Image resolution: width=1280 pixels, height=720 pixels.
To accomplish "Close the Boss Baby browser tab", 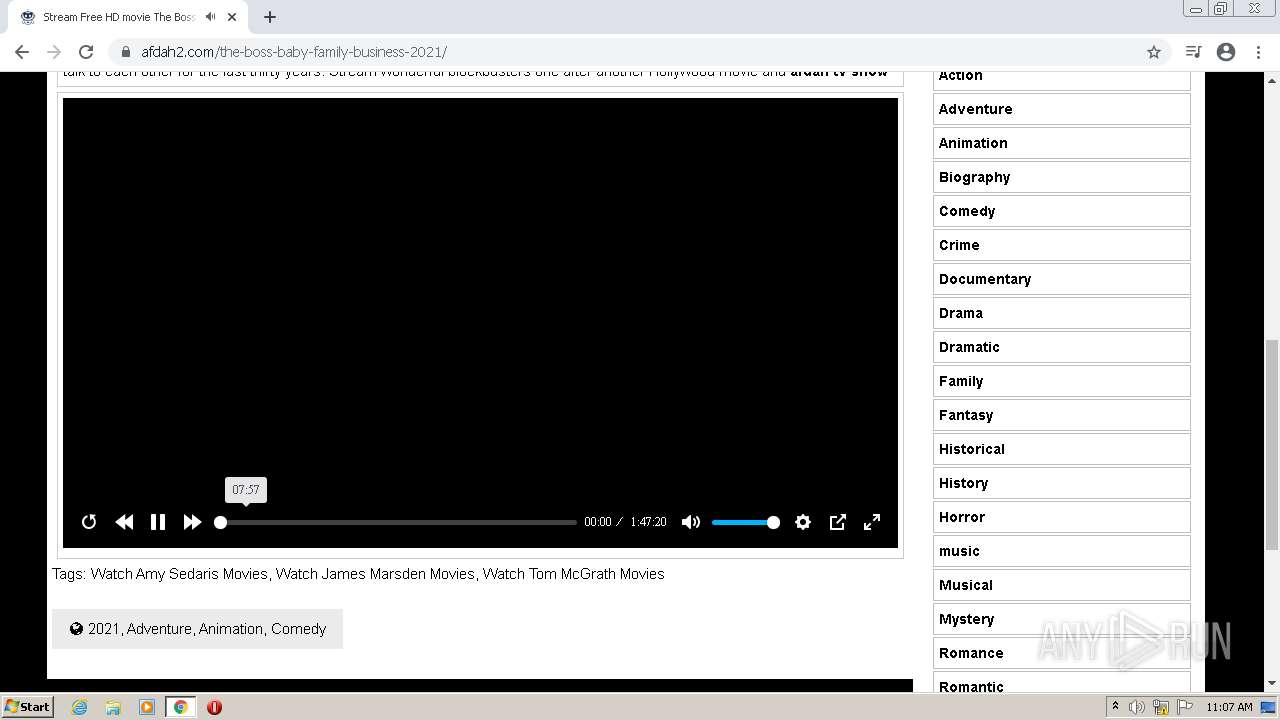I will point(232,17).
